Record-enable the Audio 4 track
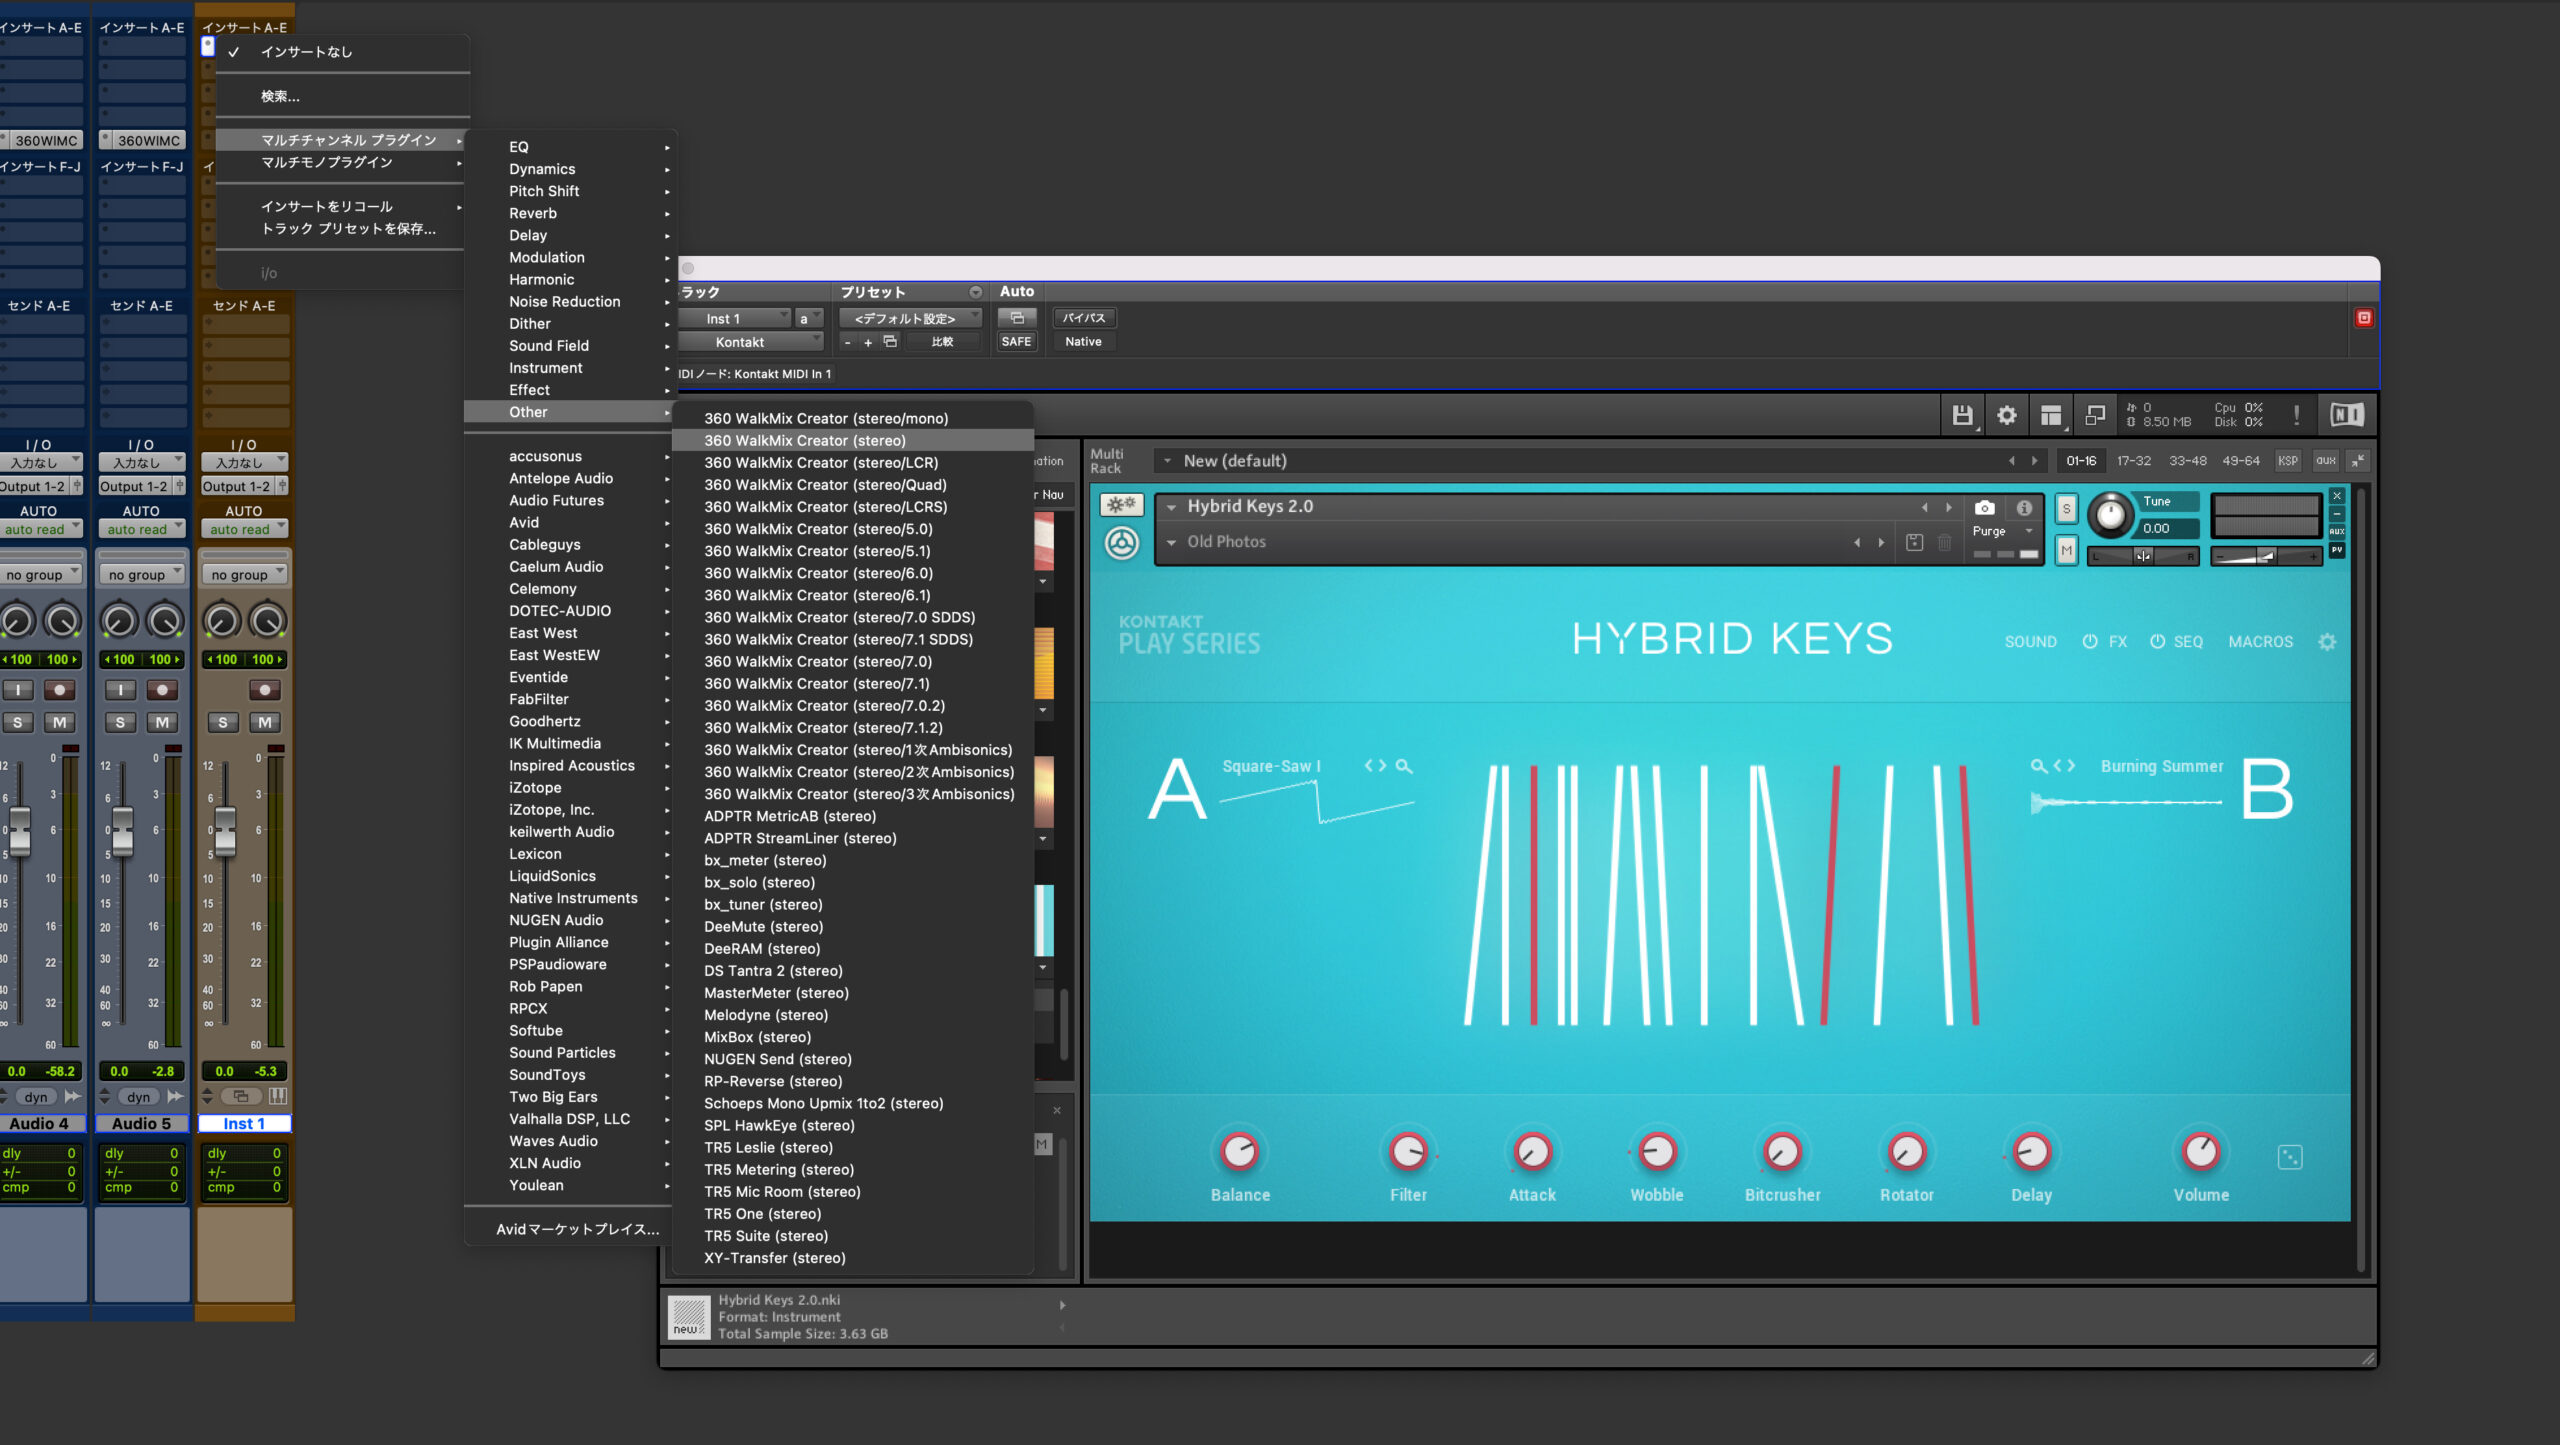 pos(59,690)
